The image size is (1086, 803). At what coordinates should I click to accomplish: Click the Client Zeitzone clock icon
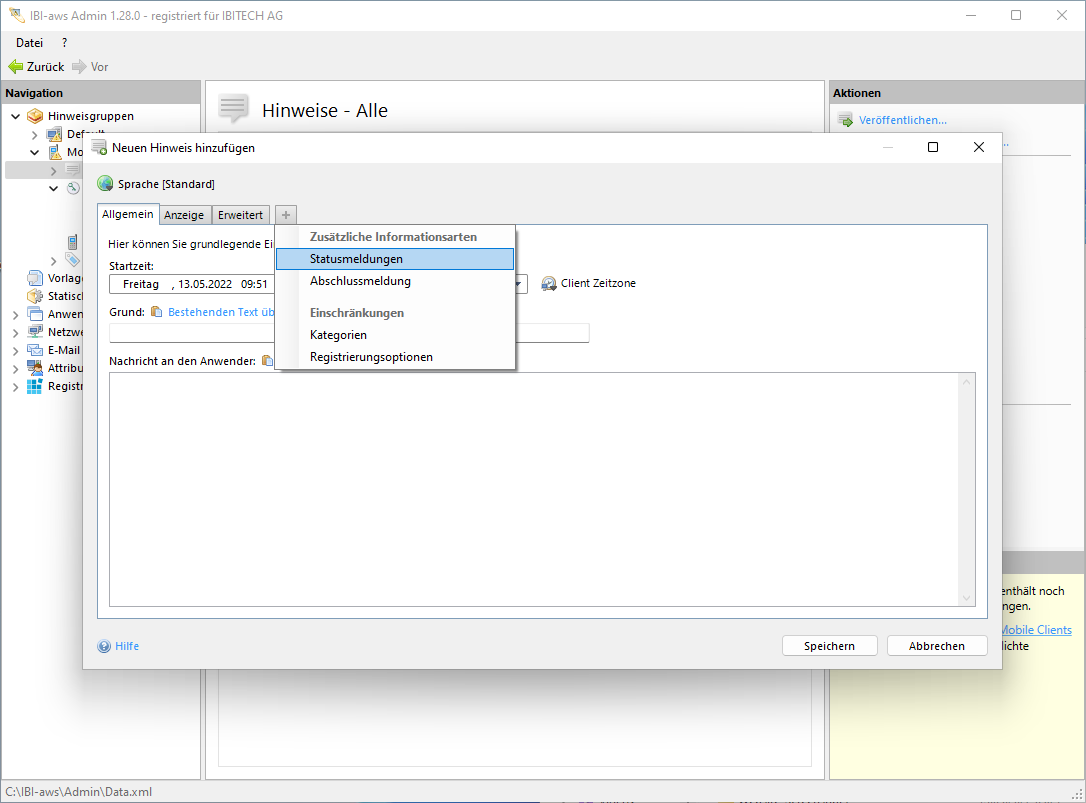point(549,284)
